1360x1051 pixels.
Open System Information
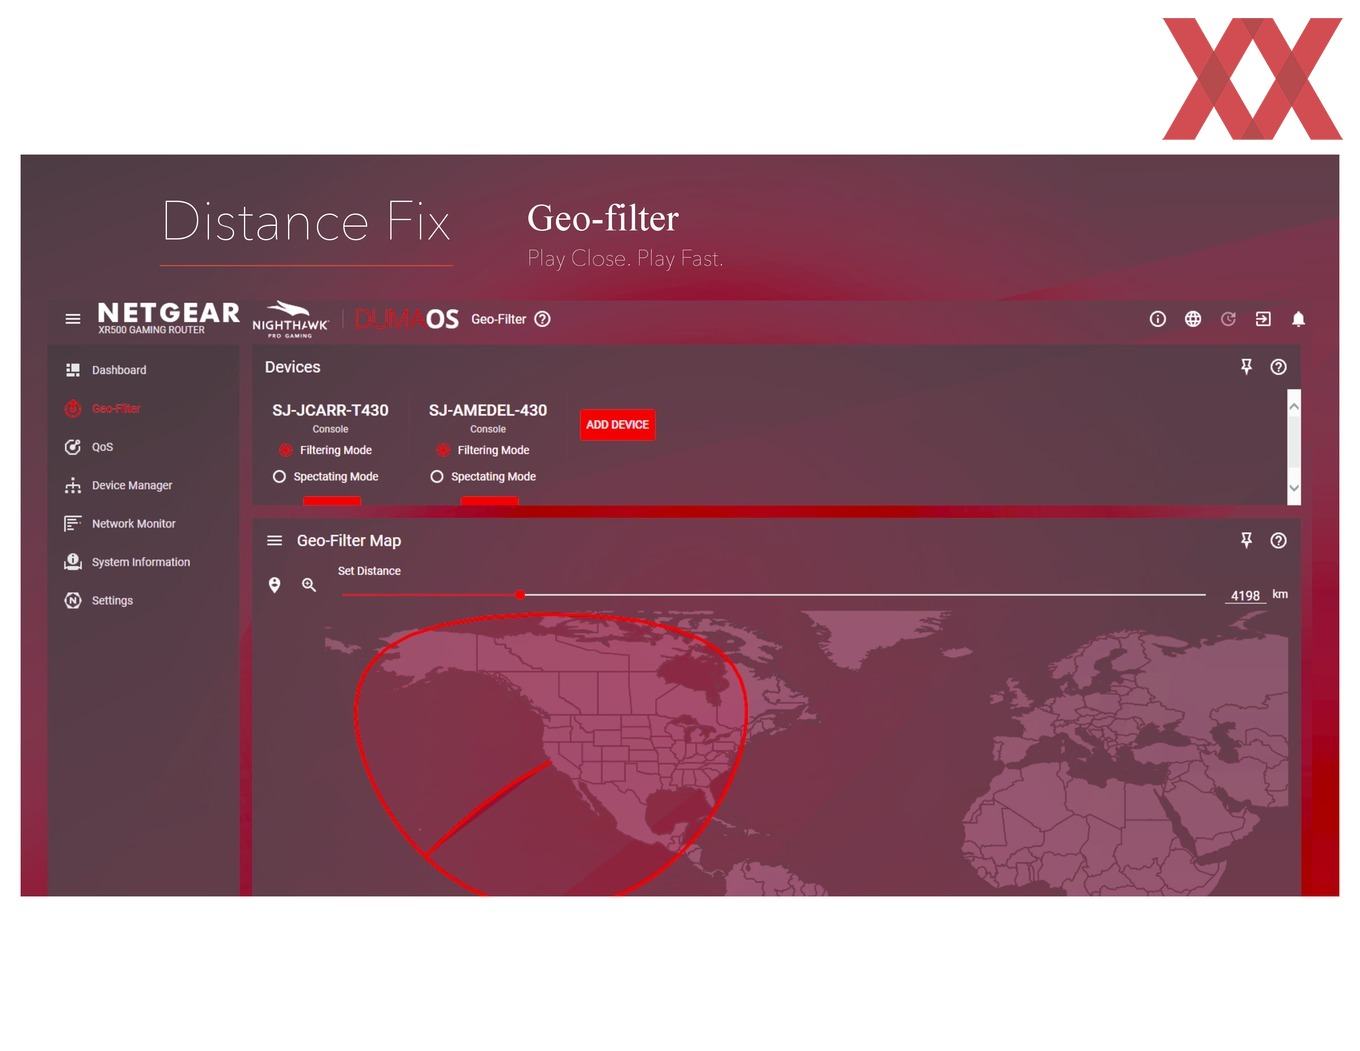(141, 562)
